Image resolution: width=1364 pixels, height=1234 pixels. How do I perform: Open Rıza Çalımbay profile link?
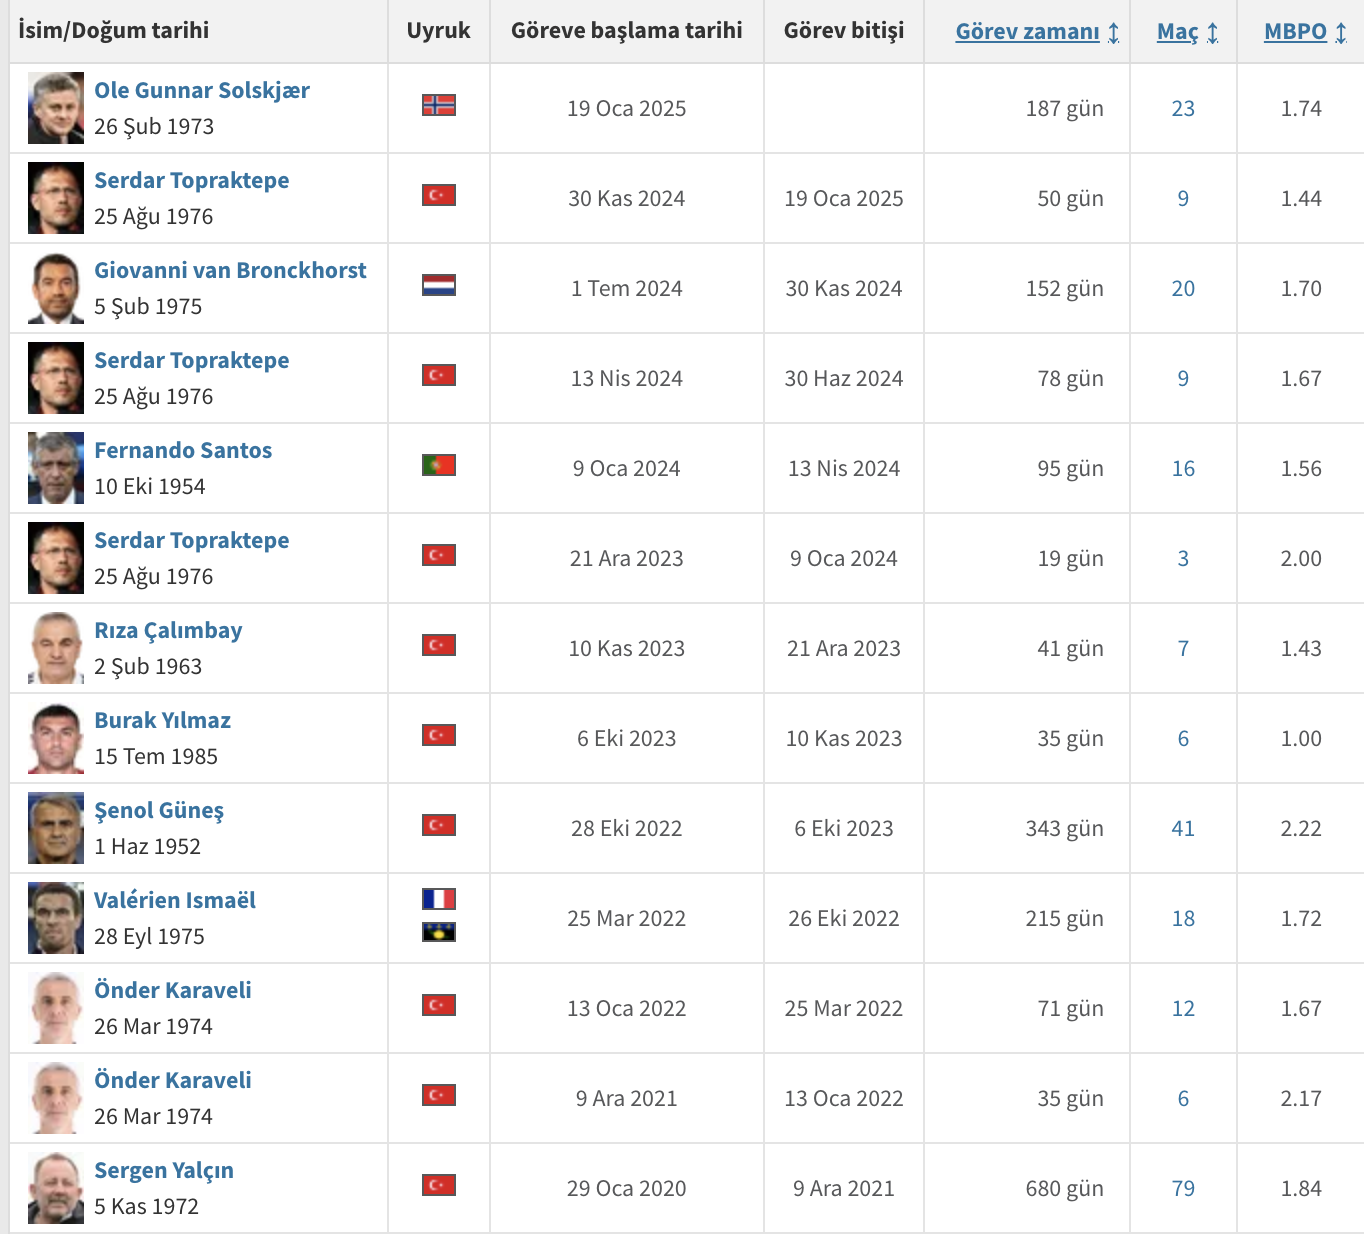(168, 630)
